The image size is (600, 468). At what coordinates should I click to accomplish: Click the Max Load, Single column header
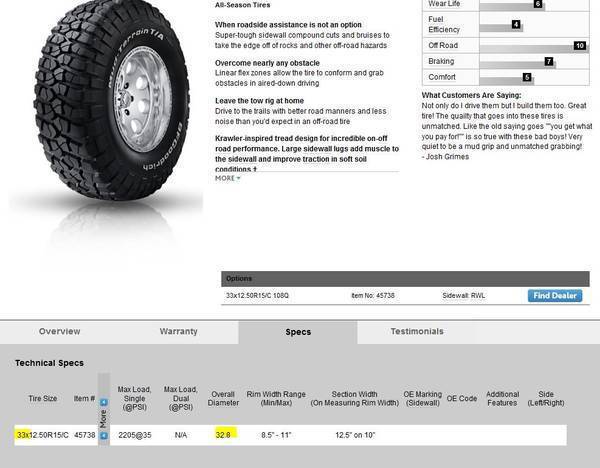pos(134,398)
